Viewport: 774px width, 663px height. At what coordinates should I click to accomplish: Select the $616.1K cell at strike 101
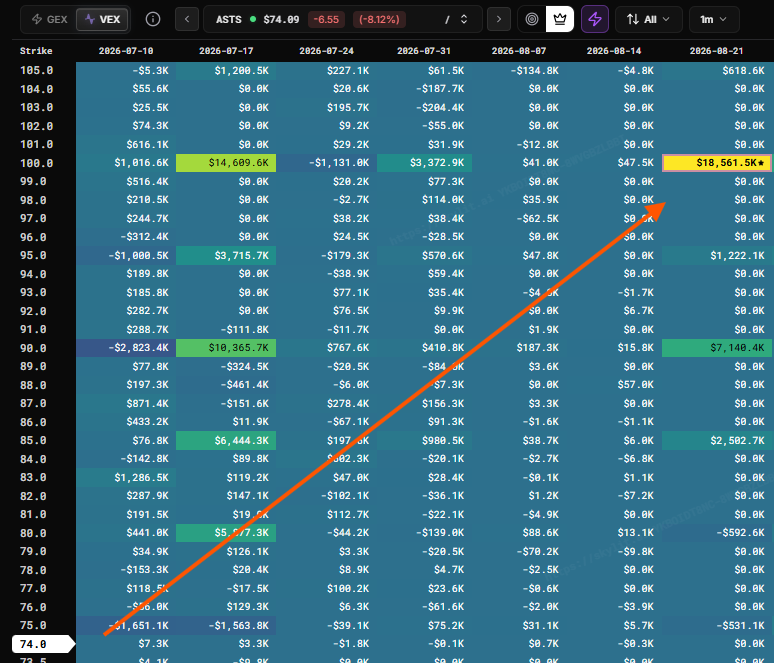click(126, 145)
